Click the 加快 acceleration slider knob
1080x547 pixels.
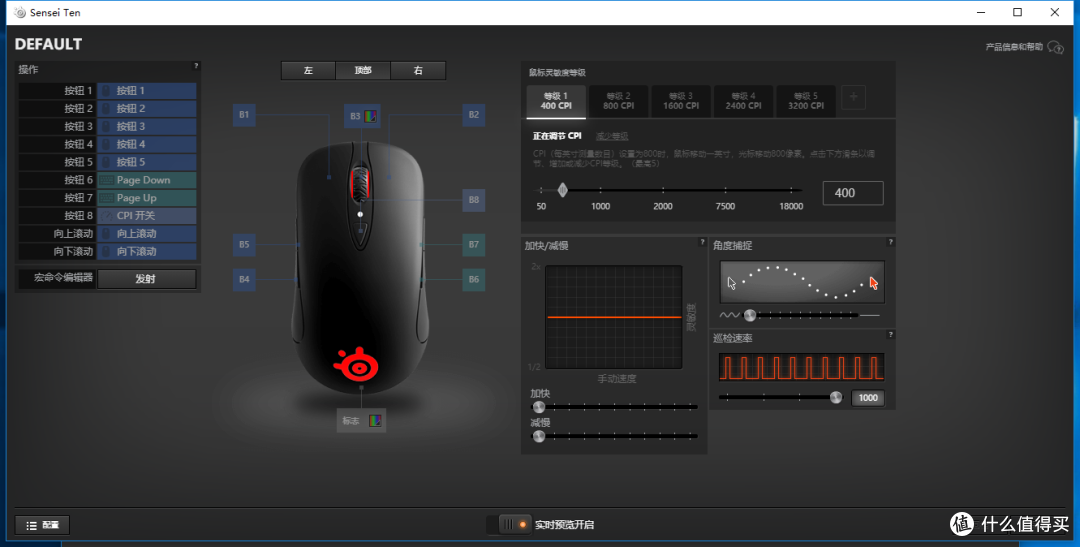pos(539,407)
